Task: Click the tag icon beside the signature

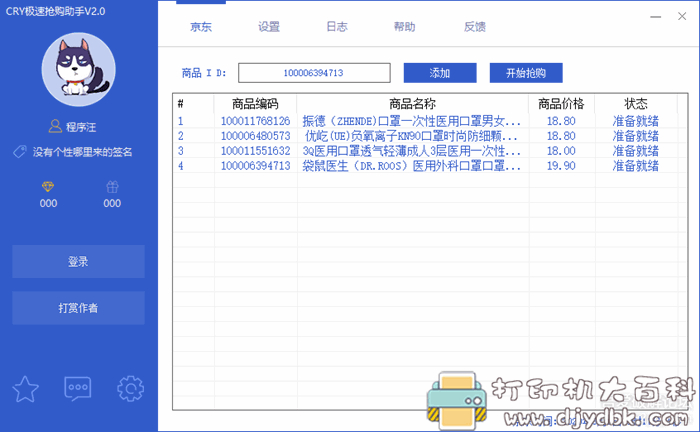Action: point(20,152)
